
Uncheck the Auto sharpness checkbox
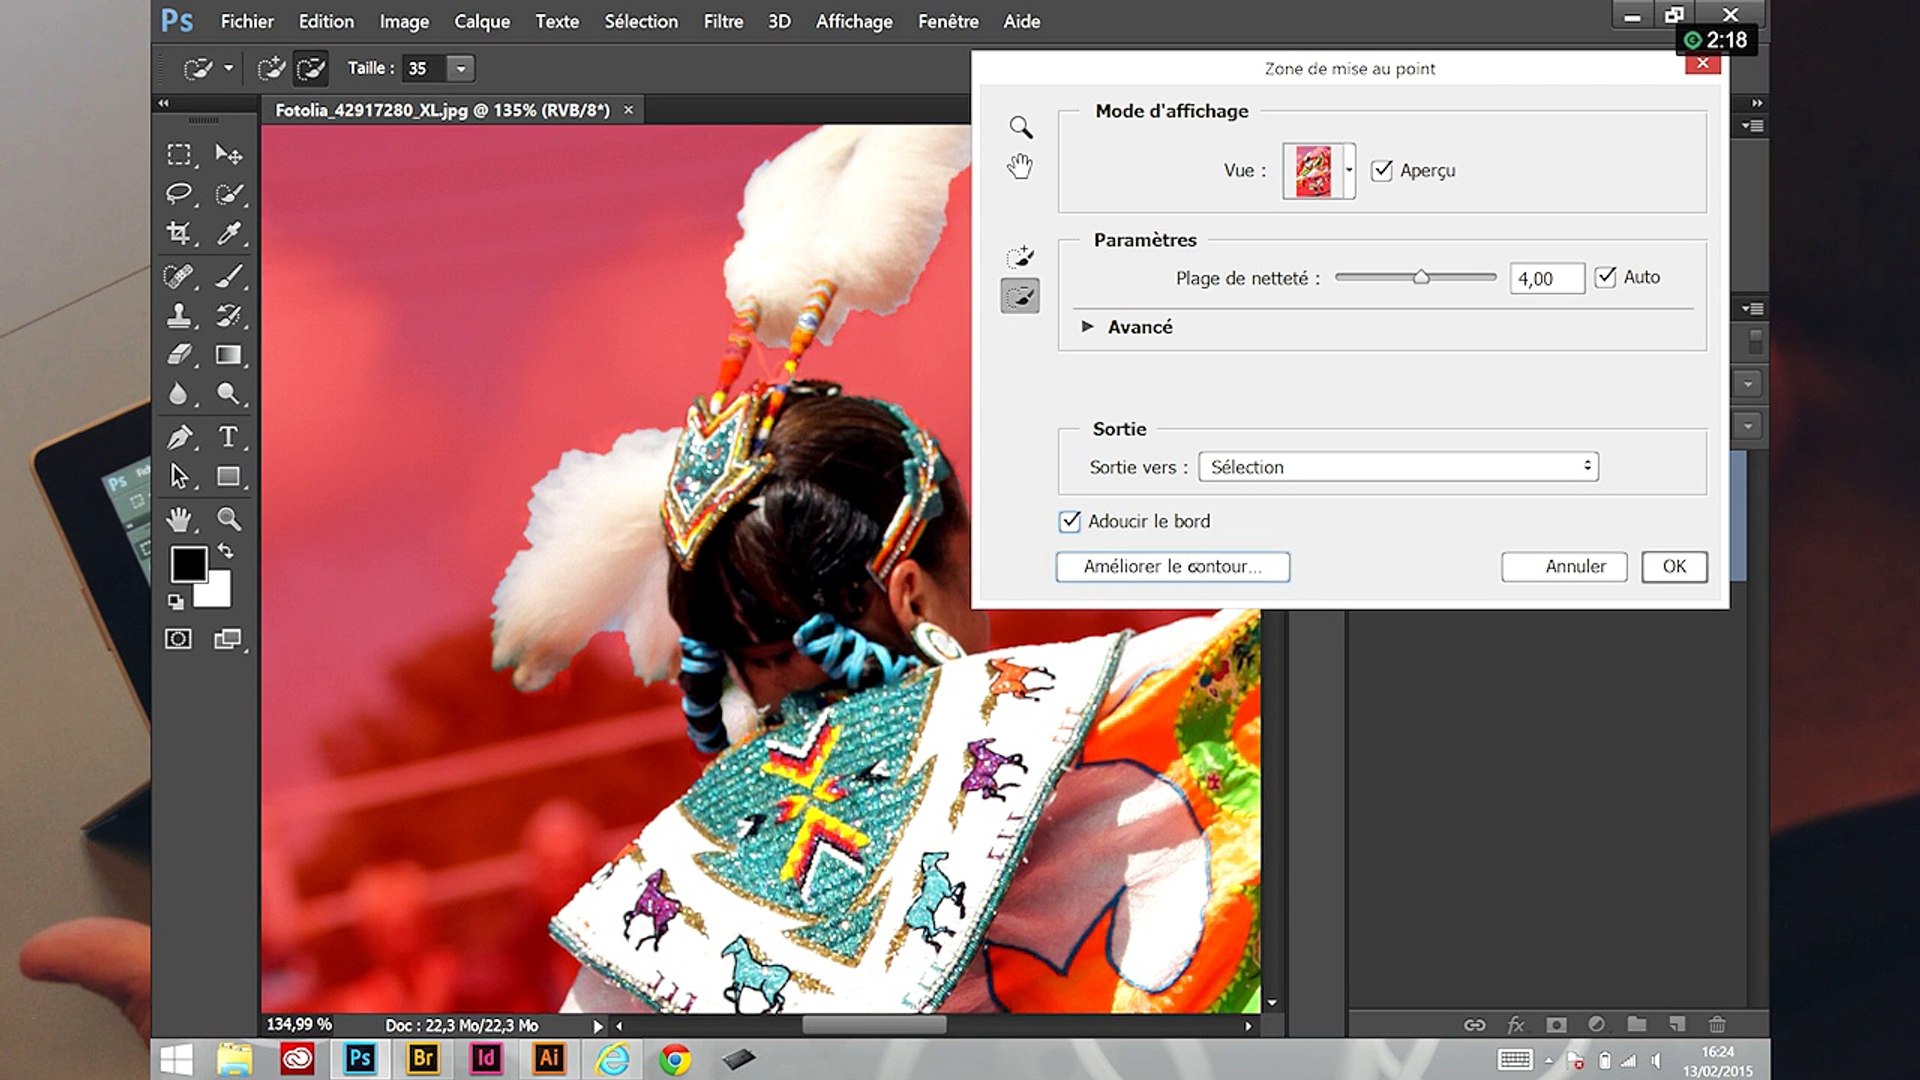click(1605, 277)
